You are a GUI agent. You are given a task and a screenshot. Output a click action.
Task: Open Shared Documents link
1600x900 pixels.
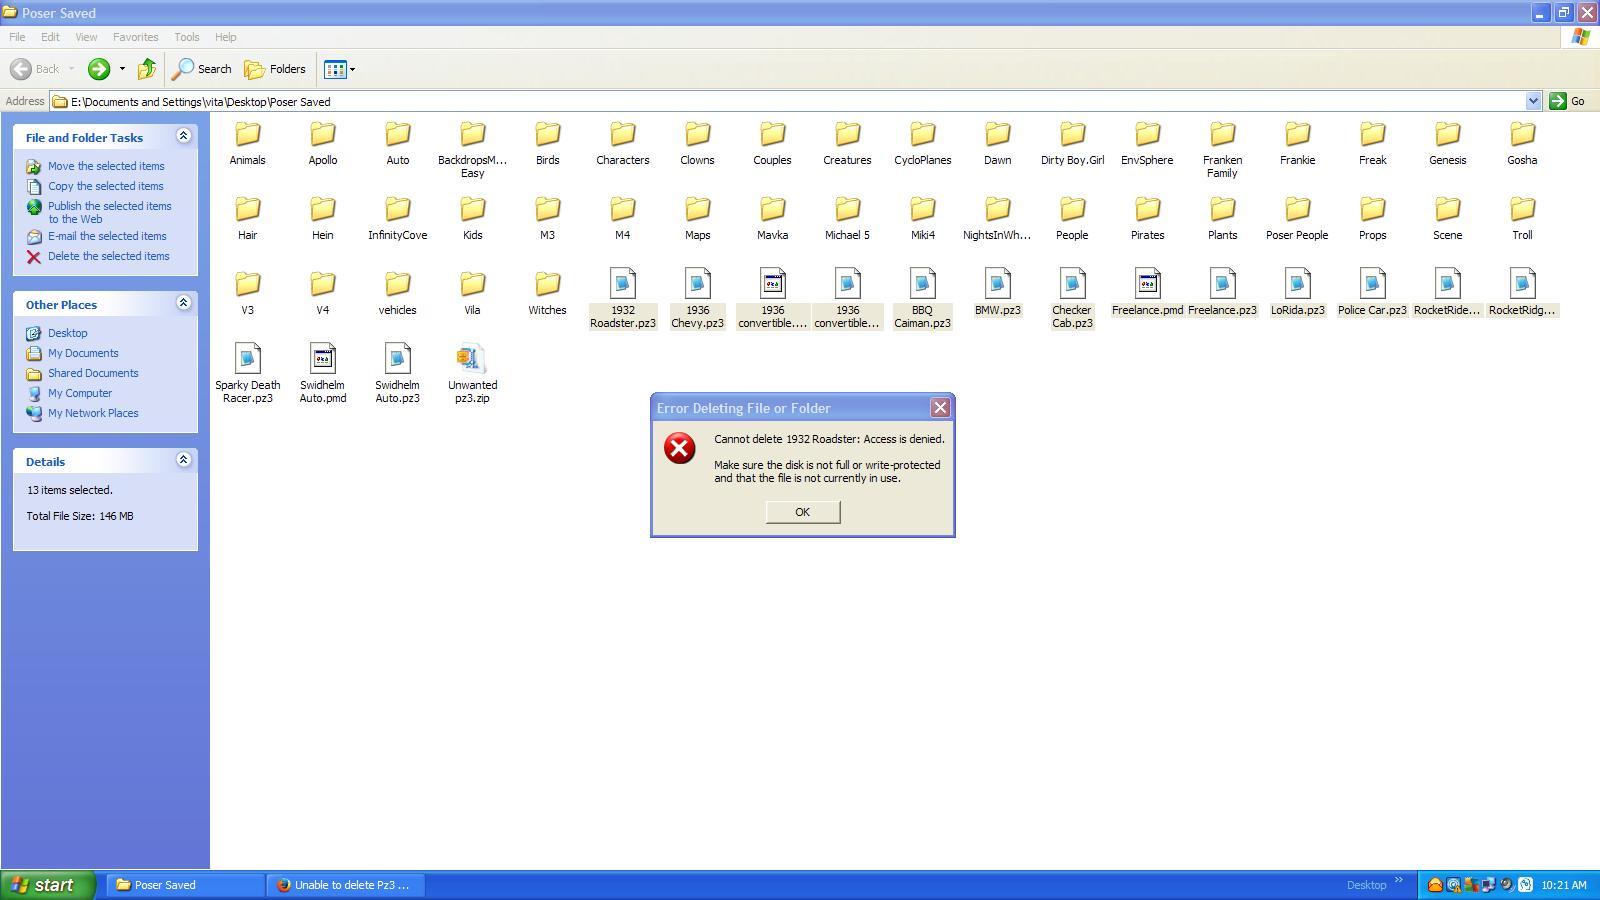pyautogui.click(x=93, y=373)
